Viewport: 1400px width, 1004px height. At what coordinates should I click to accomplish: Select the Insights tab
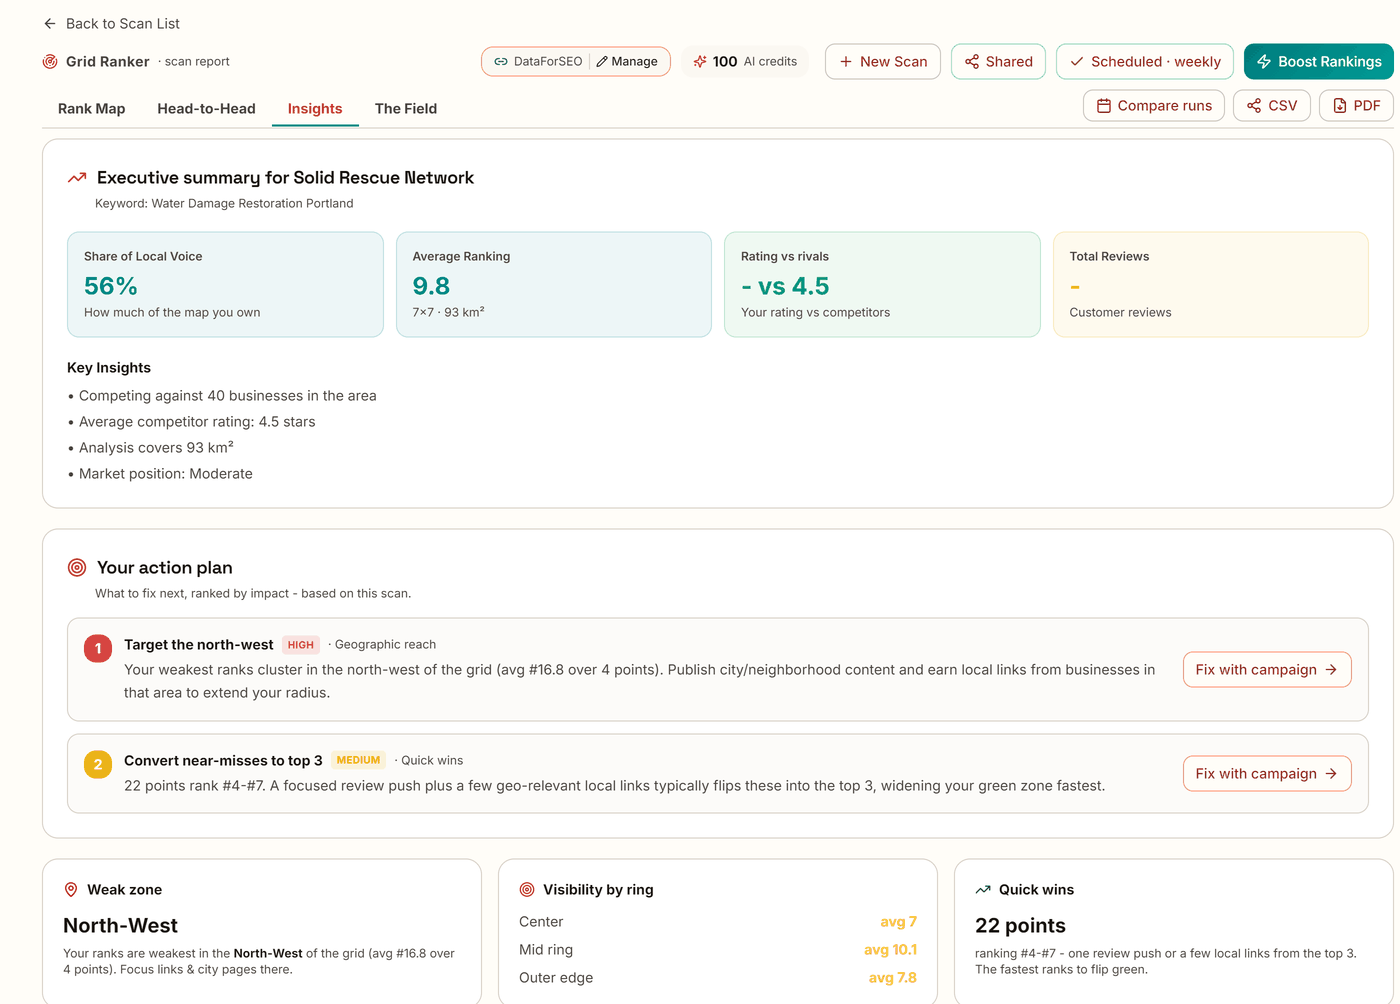pyautogui.click(x=315, y=108)
